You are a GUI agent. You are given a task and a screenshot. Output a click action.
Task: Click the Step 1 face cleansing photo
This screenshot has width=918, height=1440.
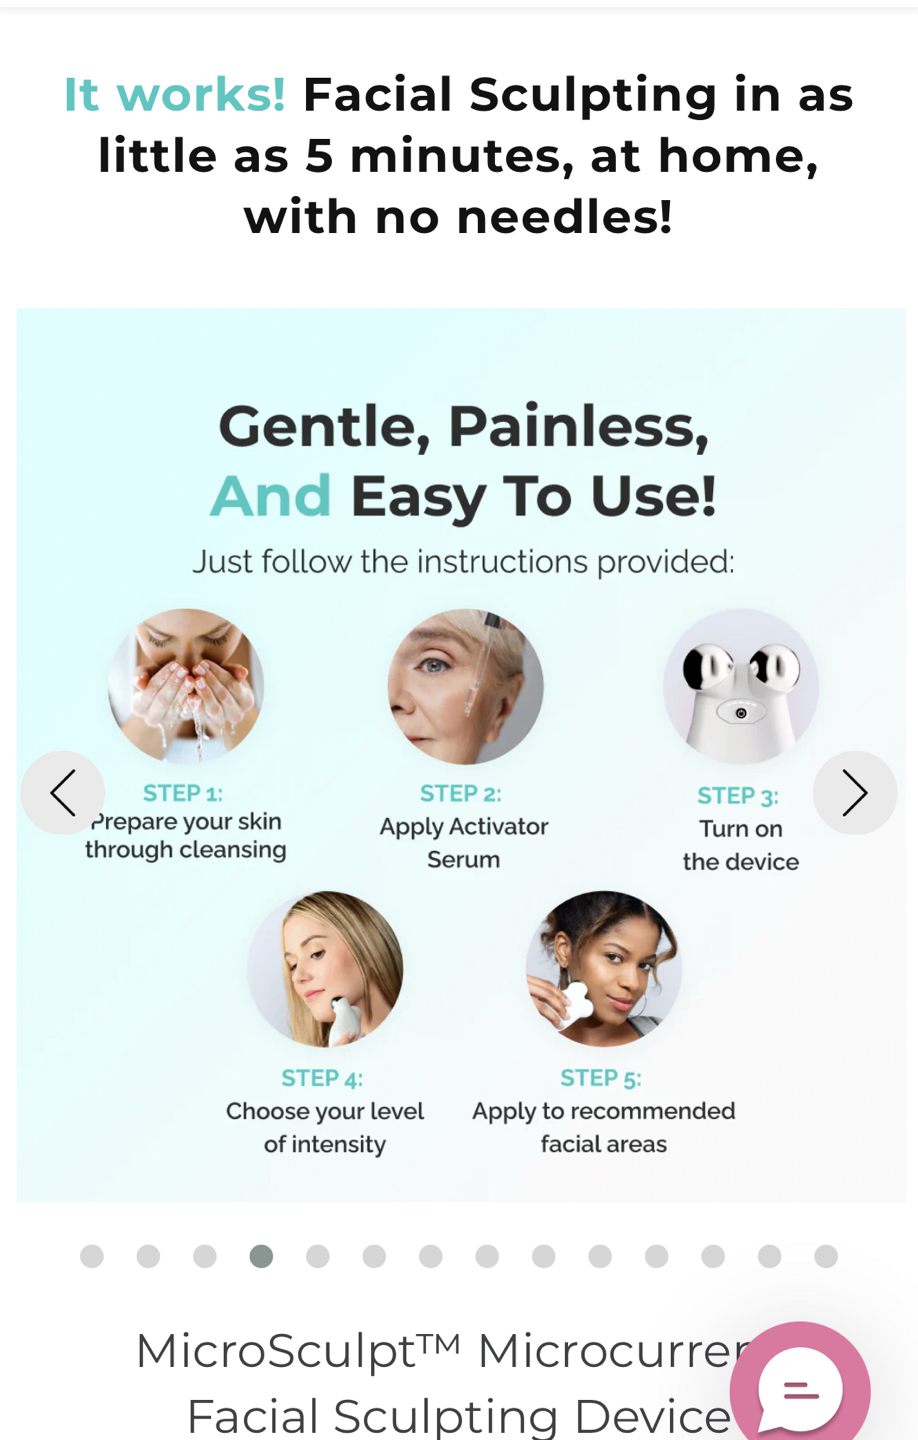coord(186,687)
